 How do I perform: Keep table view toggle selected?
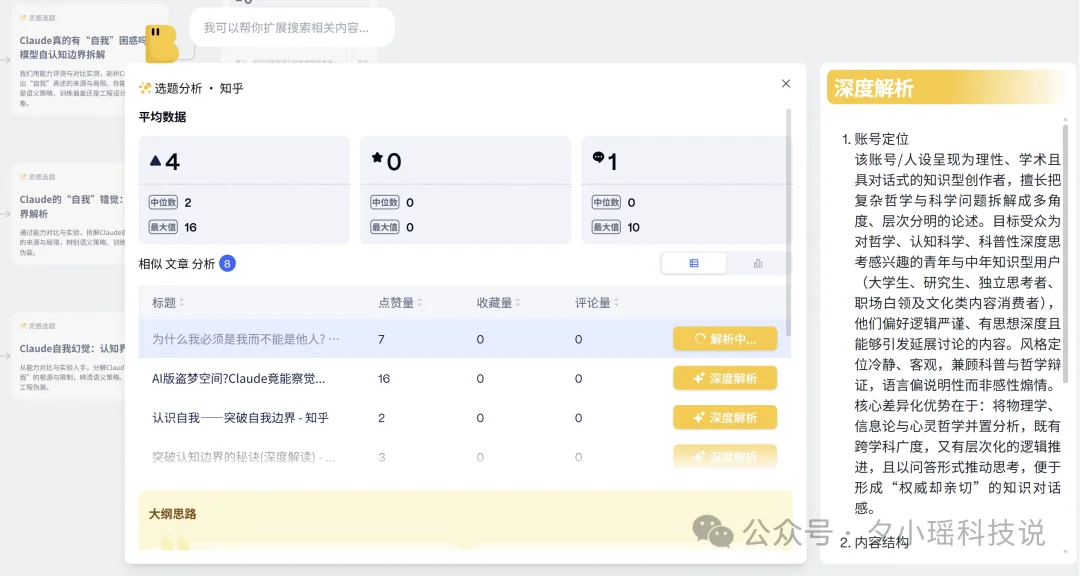click(694, 262)
